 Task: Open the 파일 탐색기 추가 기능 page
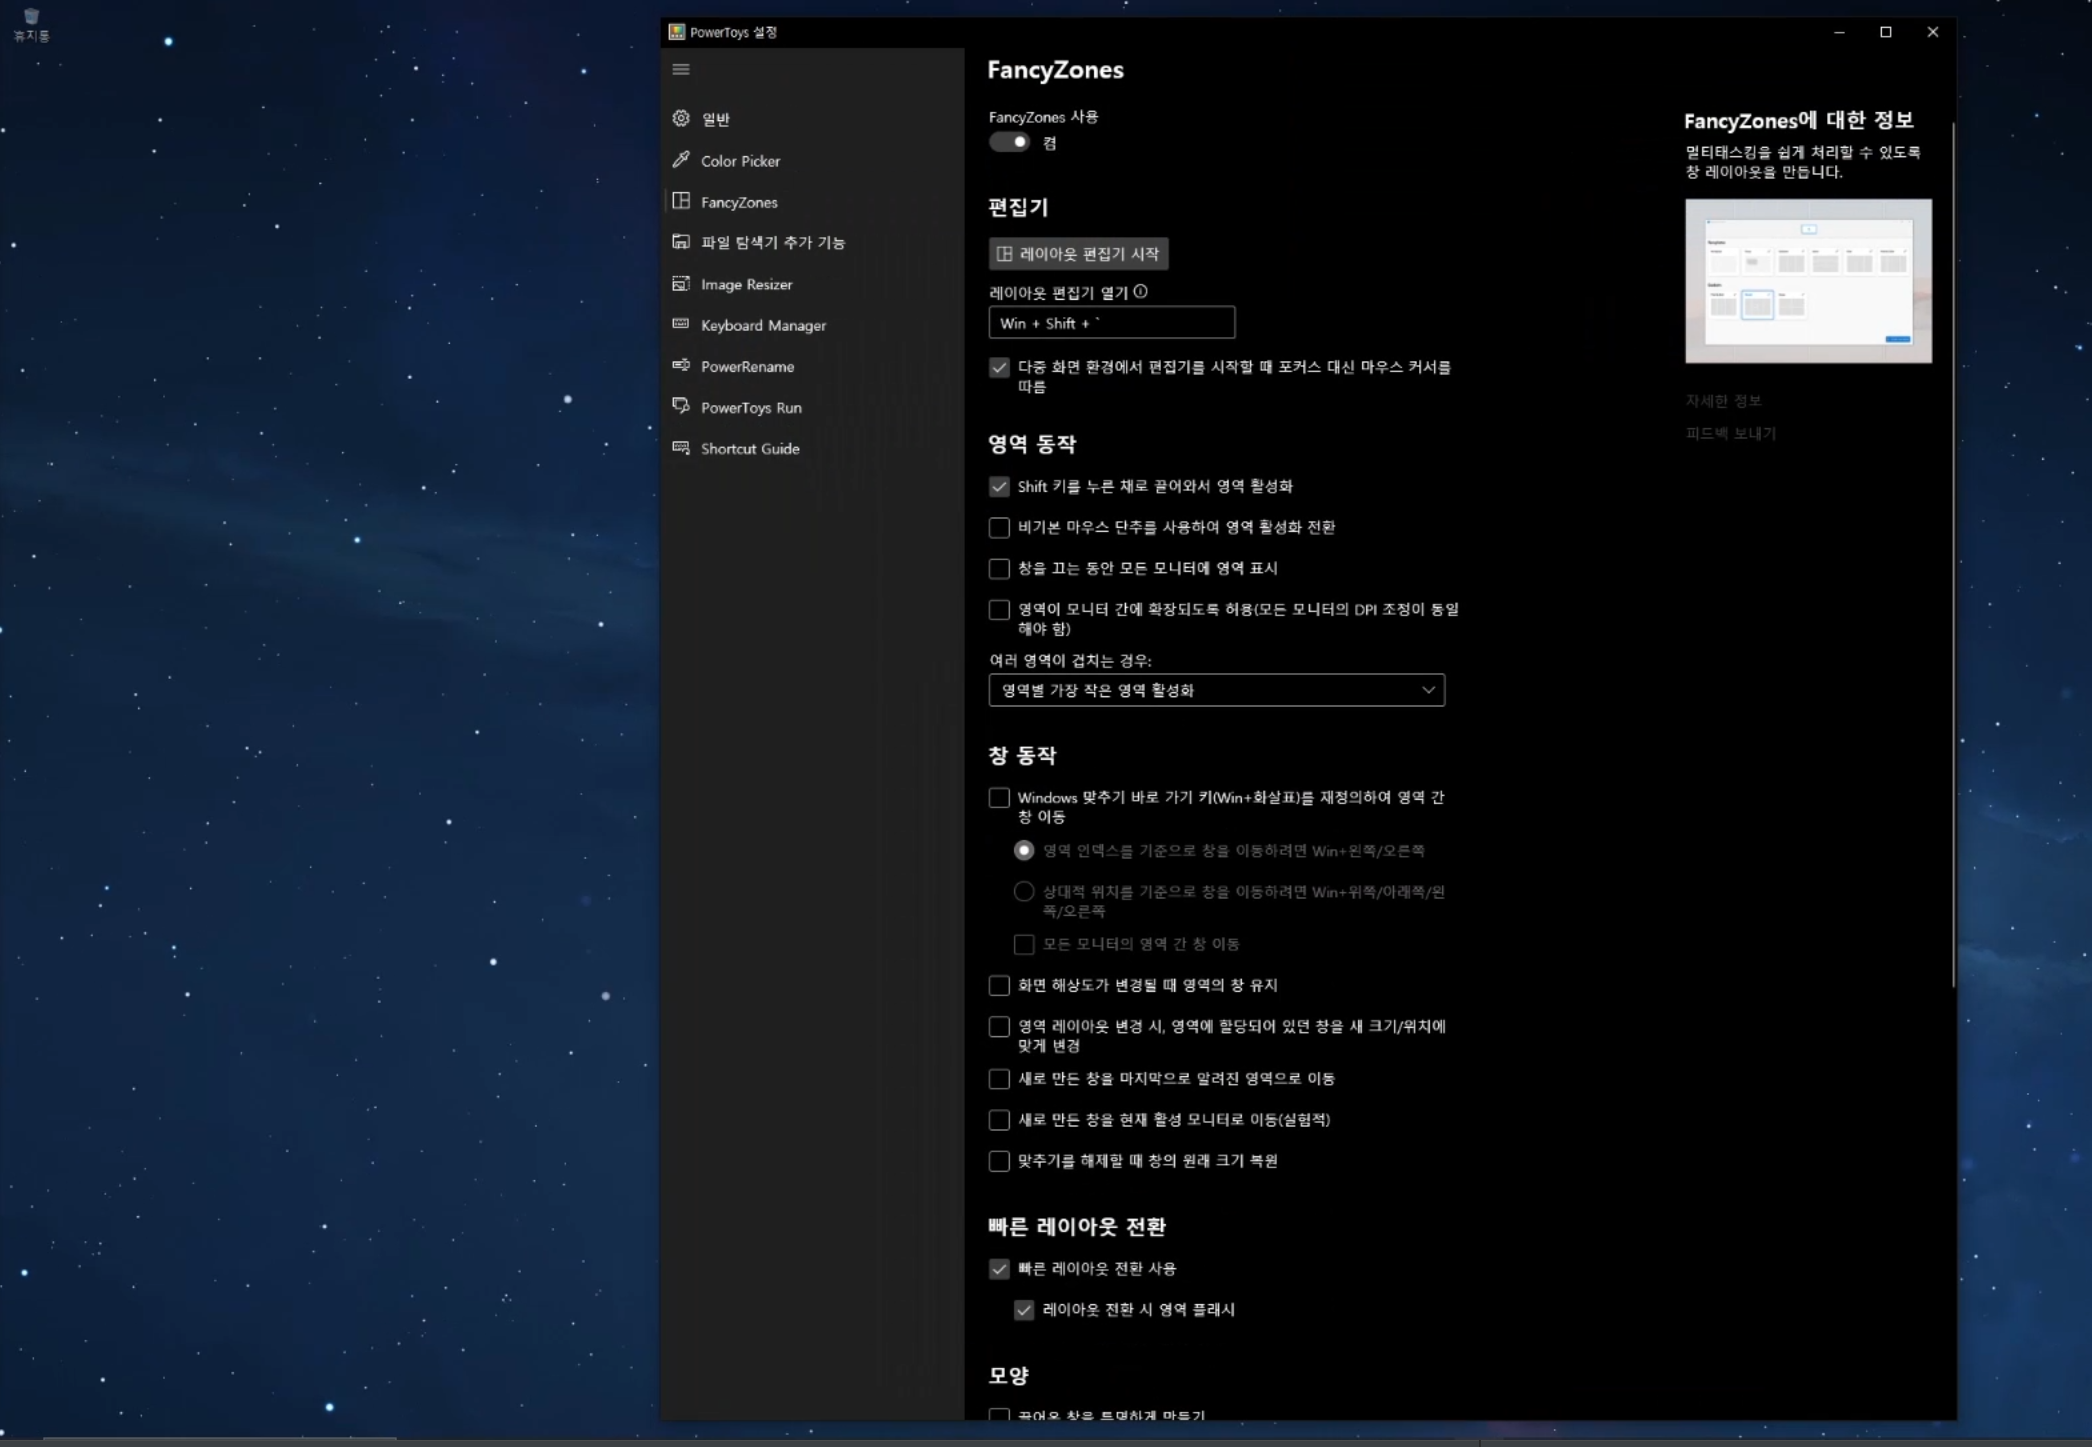812,243
